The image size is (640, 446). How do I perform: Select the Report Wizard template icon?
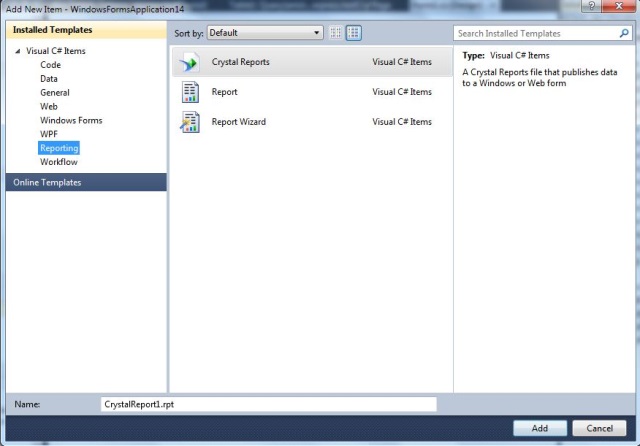point(190,122)
